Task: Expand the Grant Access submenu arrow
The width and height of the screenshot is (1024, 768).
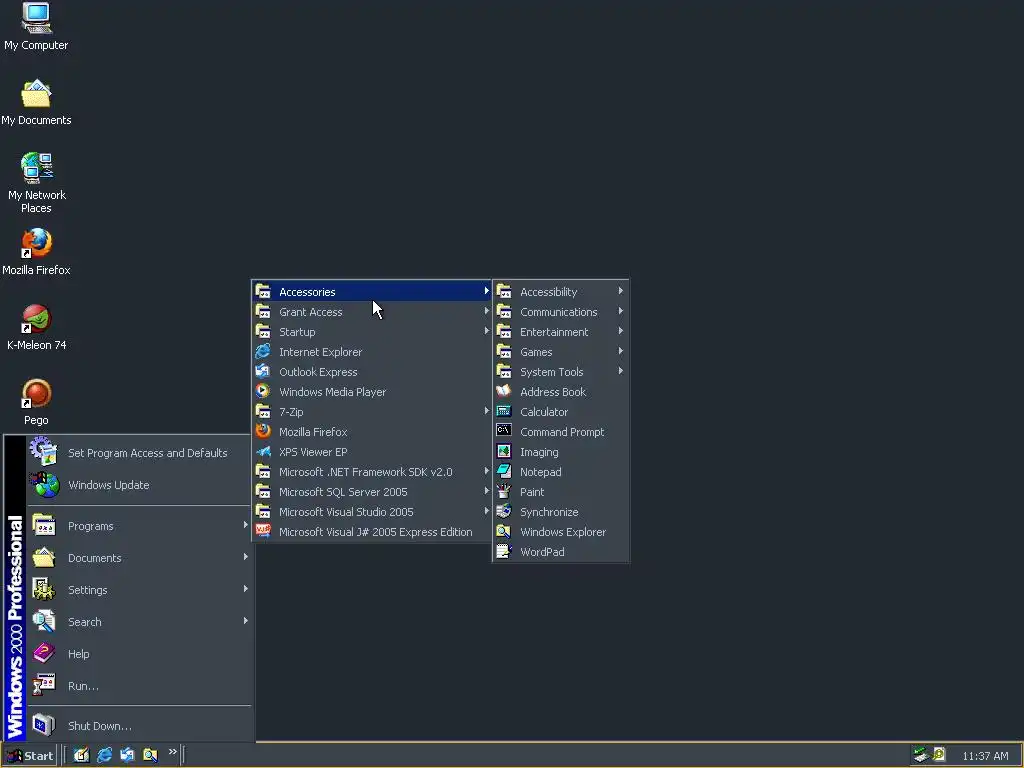Action: point(487,312)
